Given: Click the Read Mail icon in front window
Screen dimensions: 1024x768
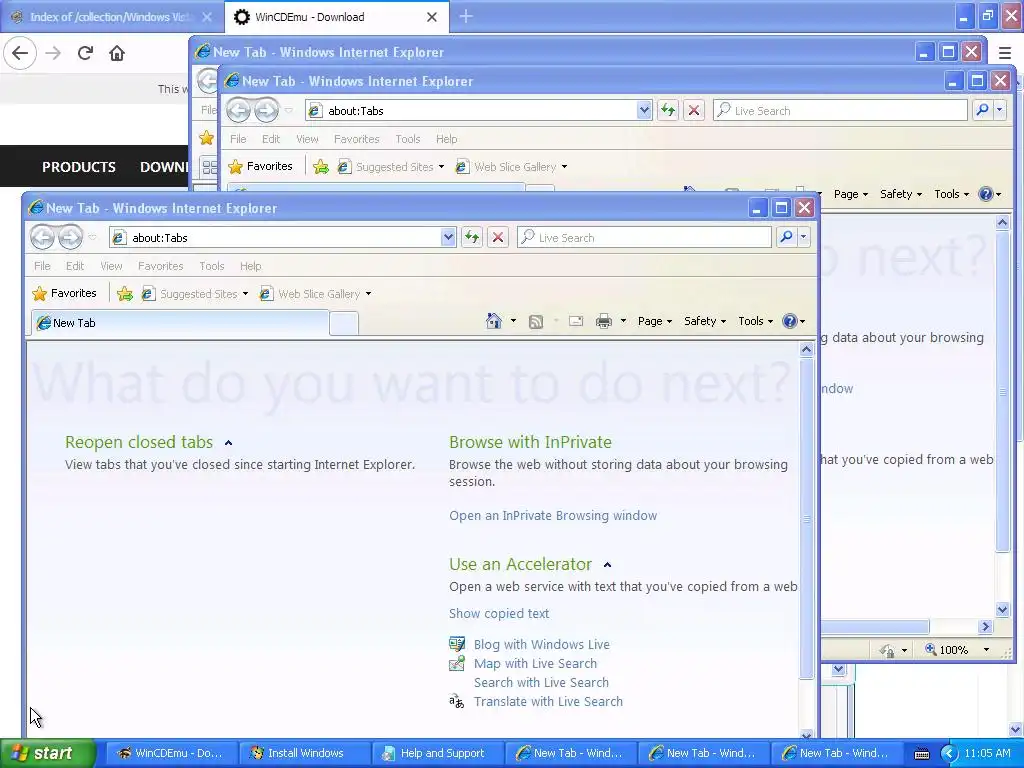Looking at the screenshot, I should tap(575, 321).
